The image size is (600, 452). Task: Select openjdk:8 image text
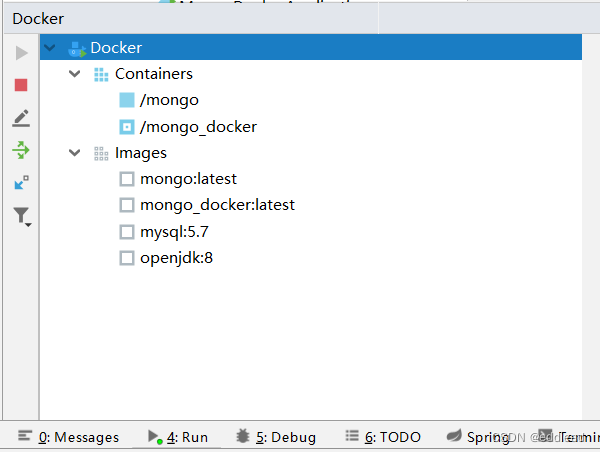pyautogui.click(x=176, y=258)
